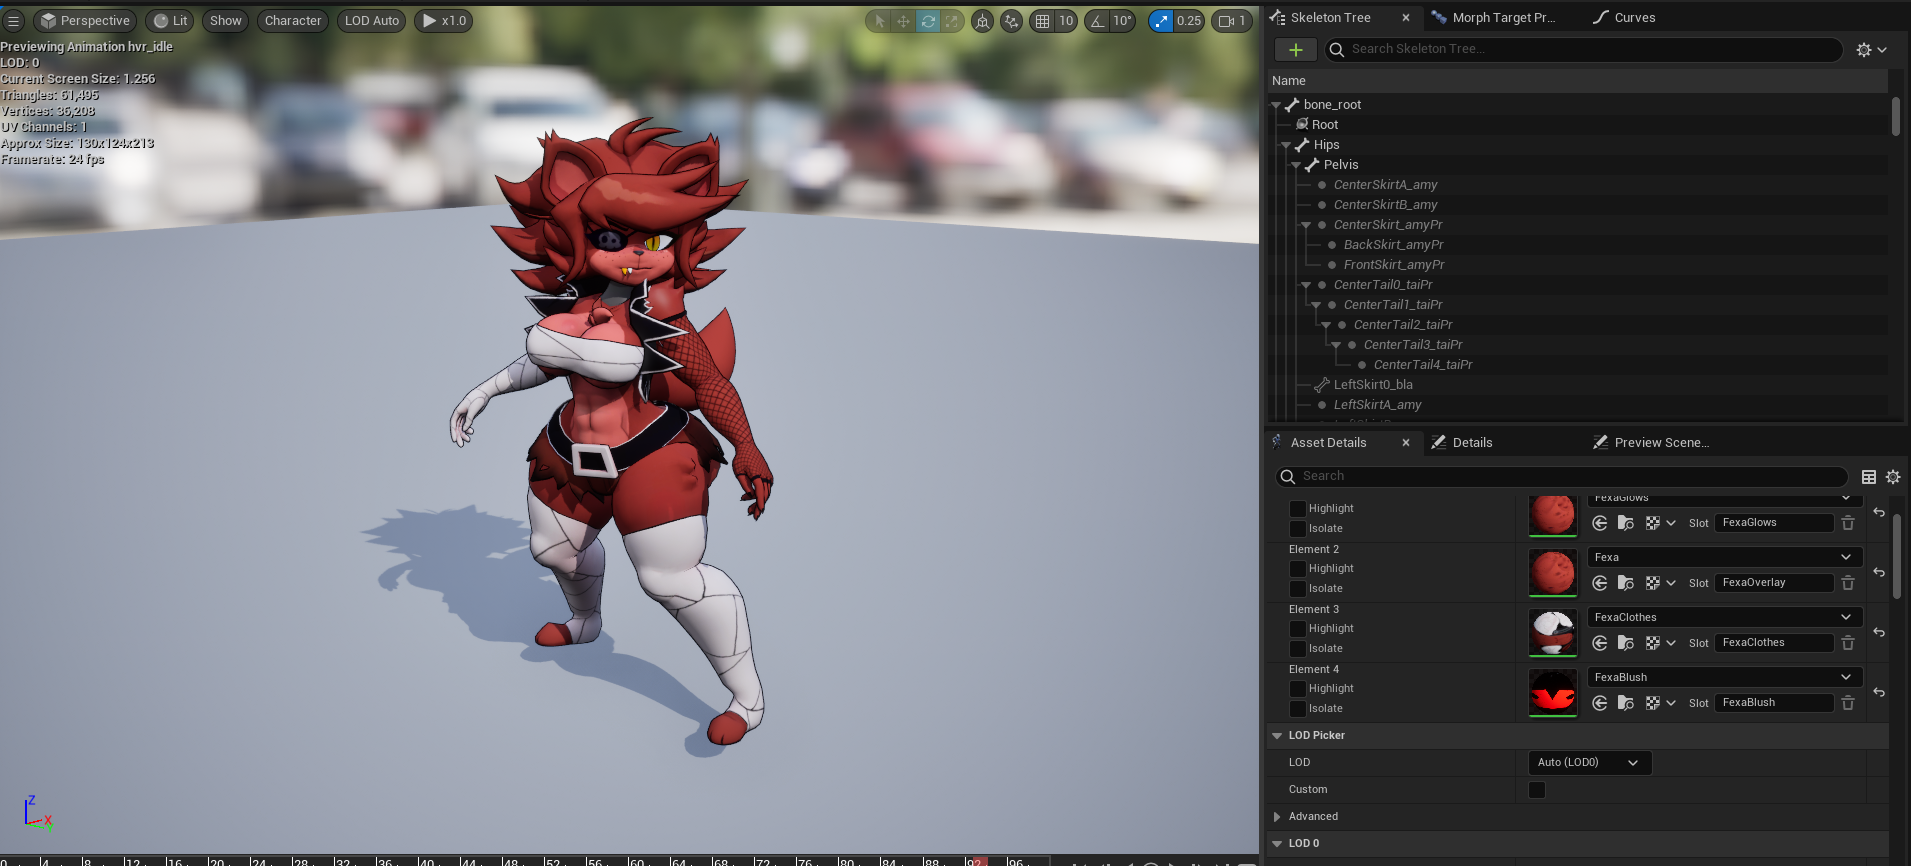Toggle surface snapping icon in viewport toolbar
1911x866 pixels.
point(1012,21)
